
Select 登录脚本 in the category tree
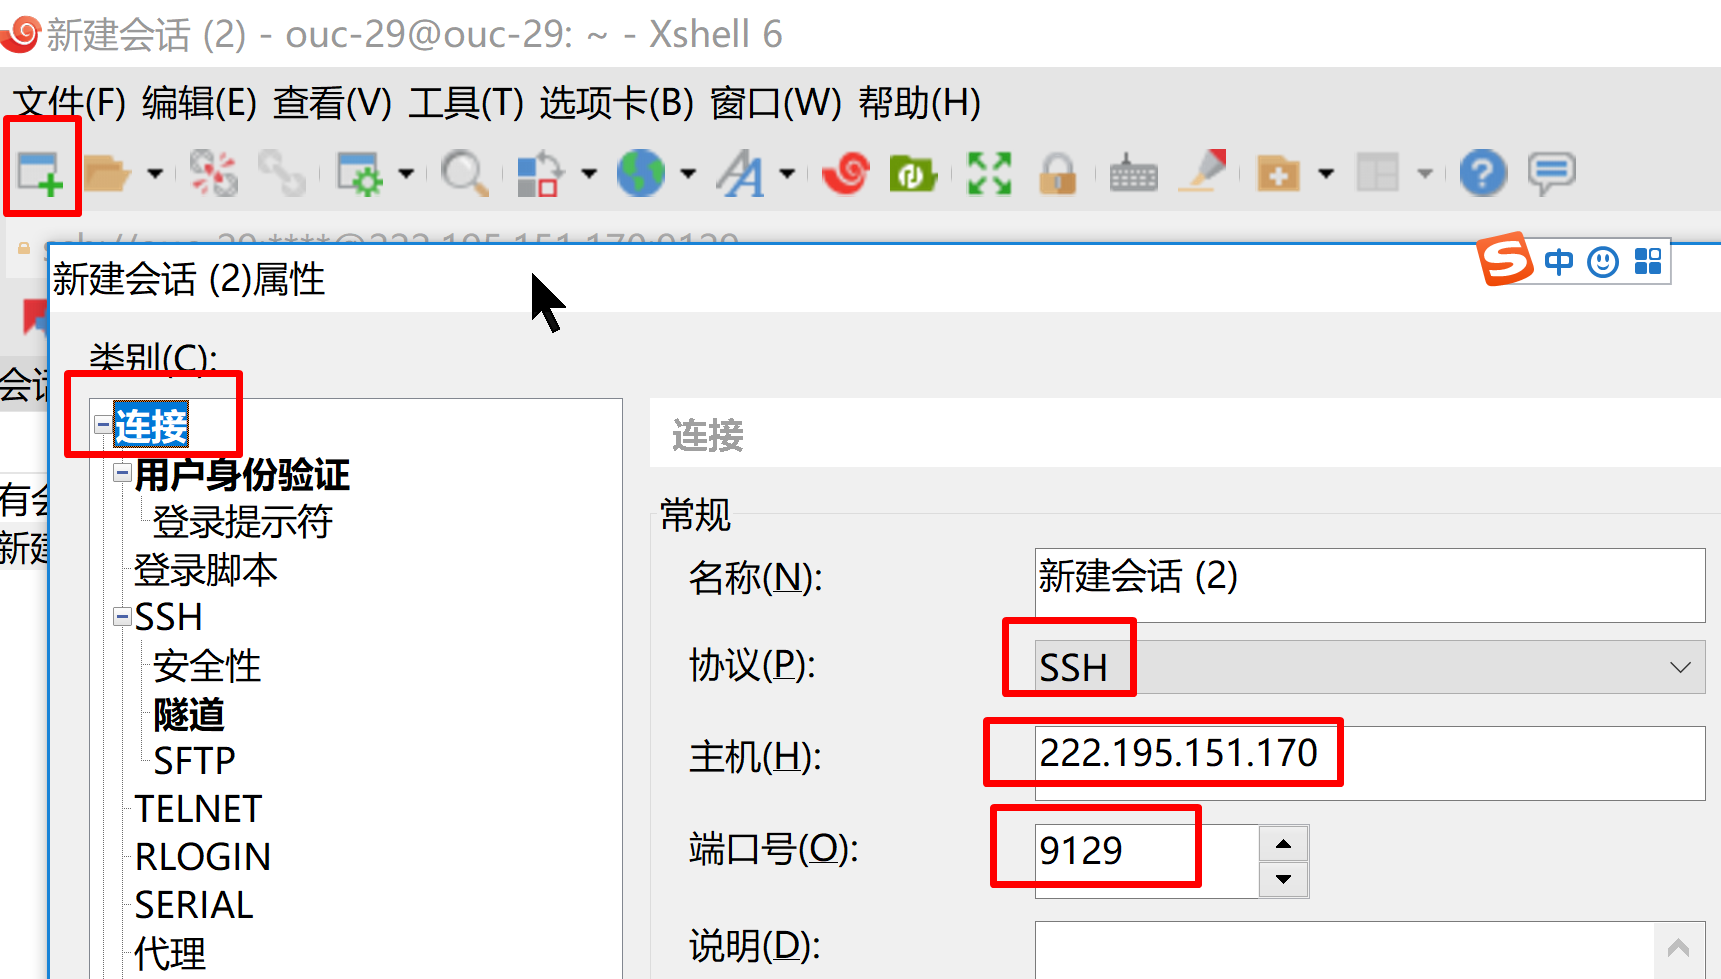206,570
